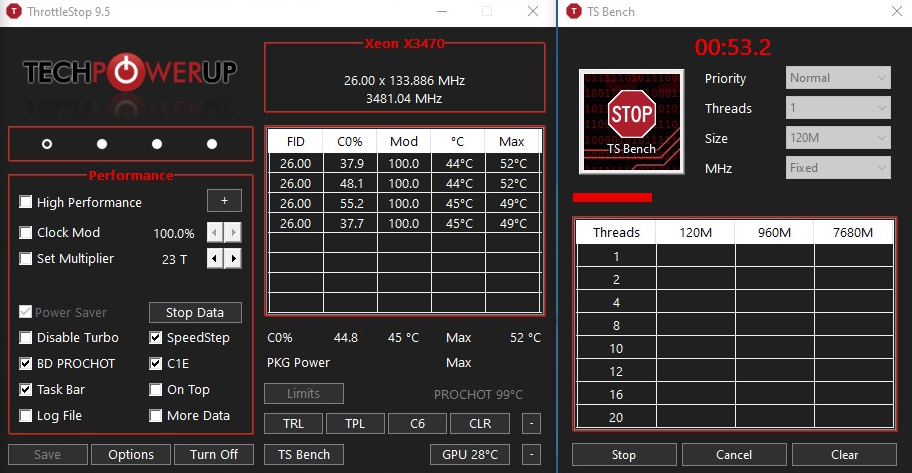
Task: Click the Limits button
Action: pyautogui.click(x=304, y=393)
